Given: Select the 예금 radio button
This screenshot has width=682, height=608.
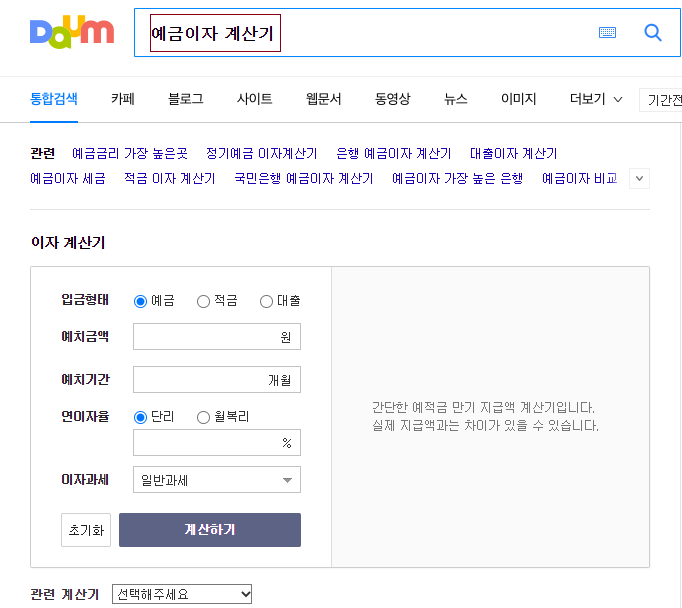Looking at the screenshot, I should (140, 301).
